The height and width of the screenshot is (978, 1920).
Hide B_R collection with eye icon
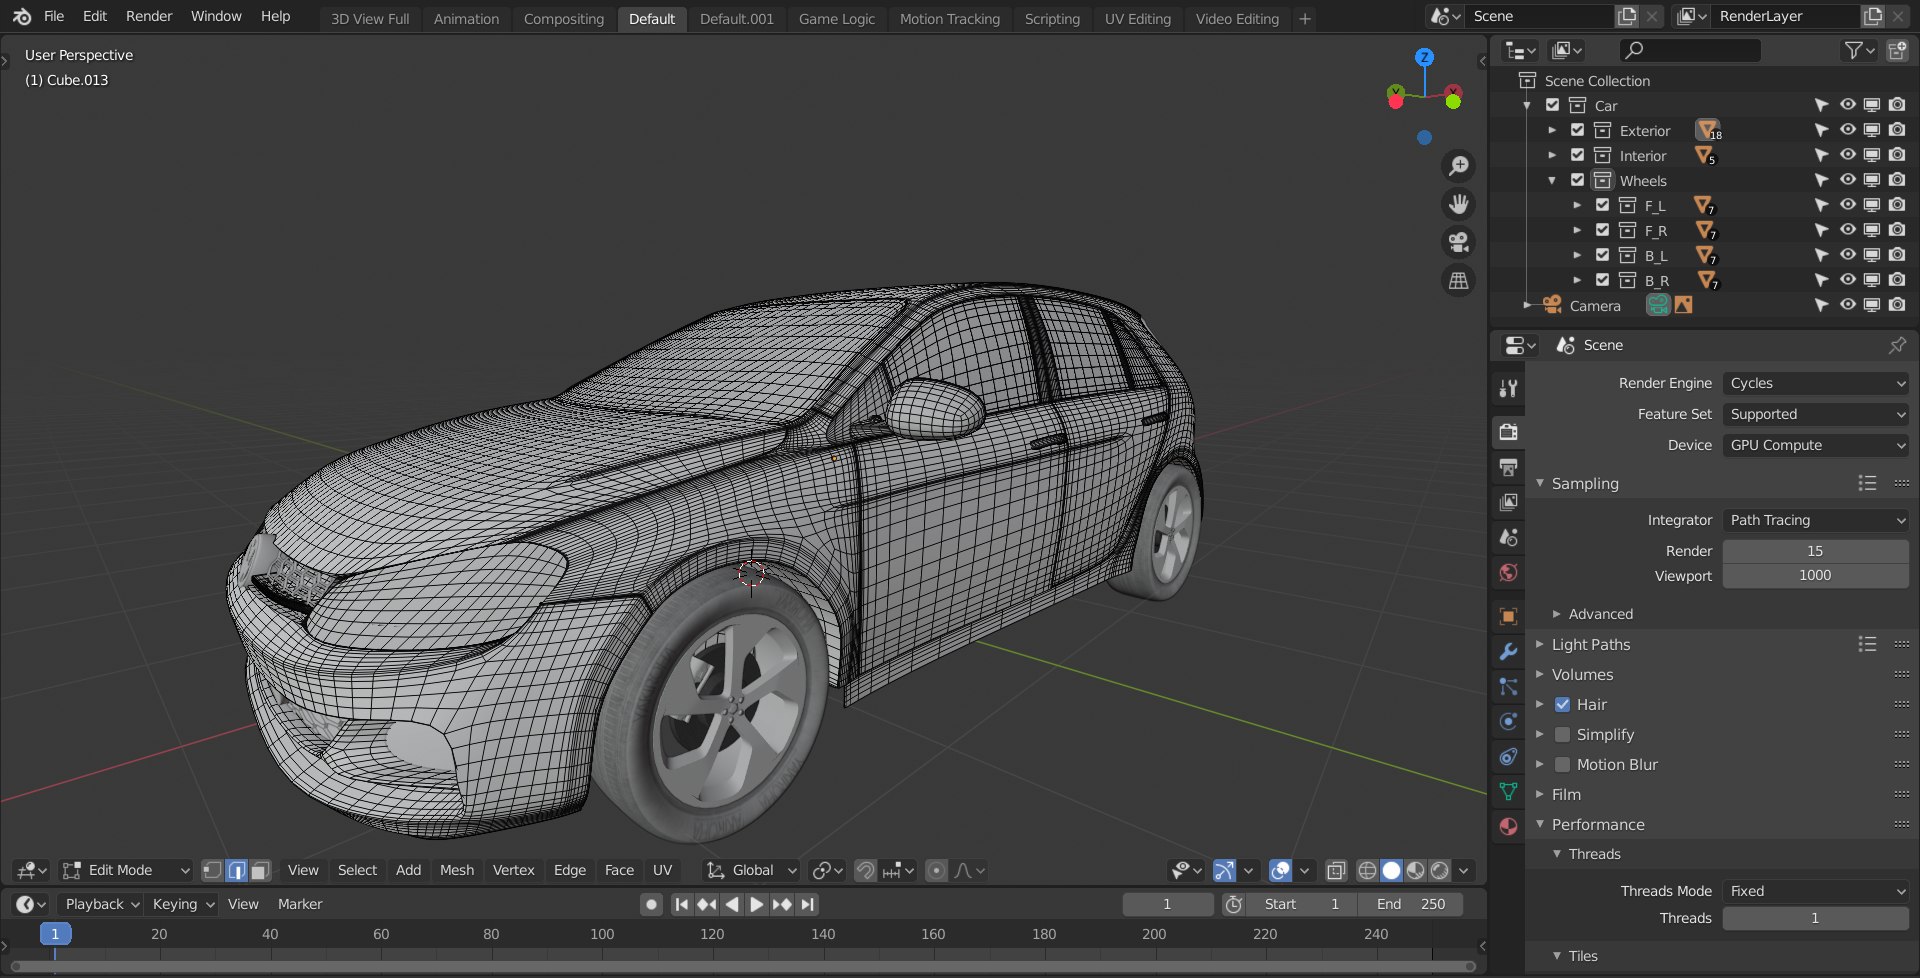click(x=1847, y=280)
